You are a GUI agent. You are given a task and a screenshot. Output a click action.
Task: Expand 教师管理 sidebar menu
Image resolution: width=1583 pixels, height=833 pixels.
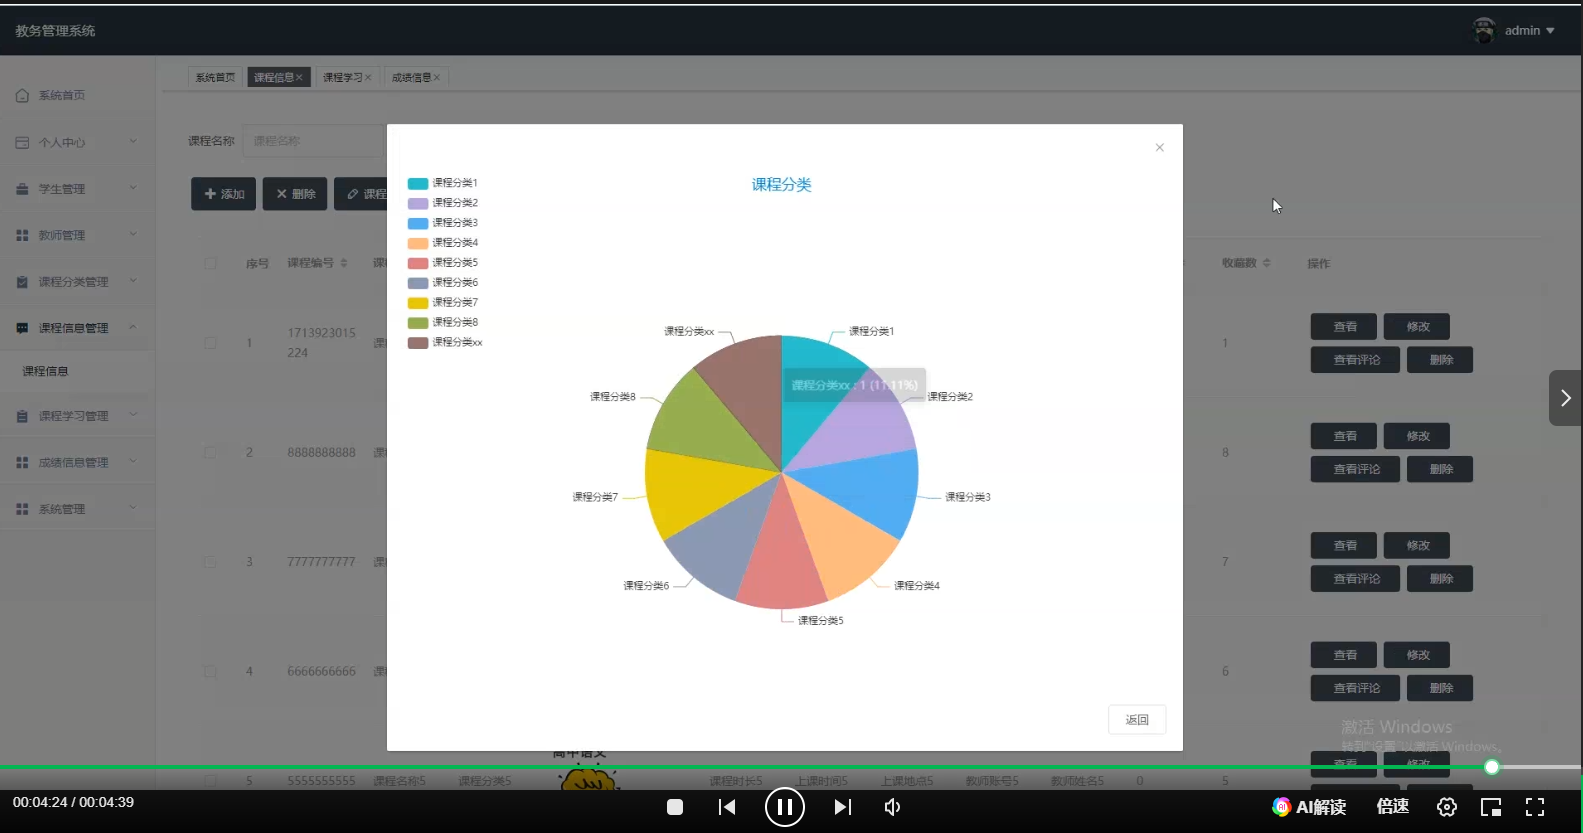[x=77, y=235]
